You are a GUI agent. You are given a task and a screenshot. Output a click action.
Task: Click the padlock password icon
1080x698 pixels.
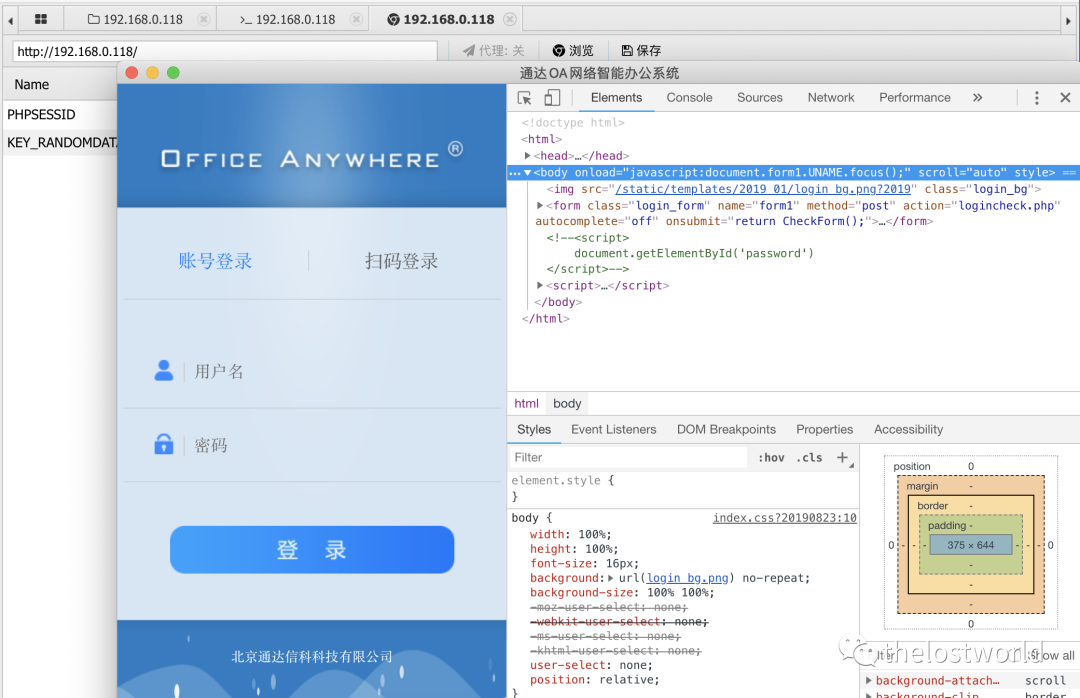point(164,444)
